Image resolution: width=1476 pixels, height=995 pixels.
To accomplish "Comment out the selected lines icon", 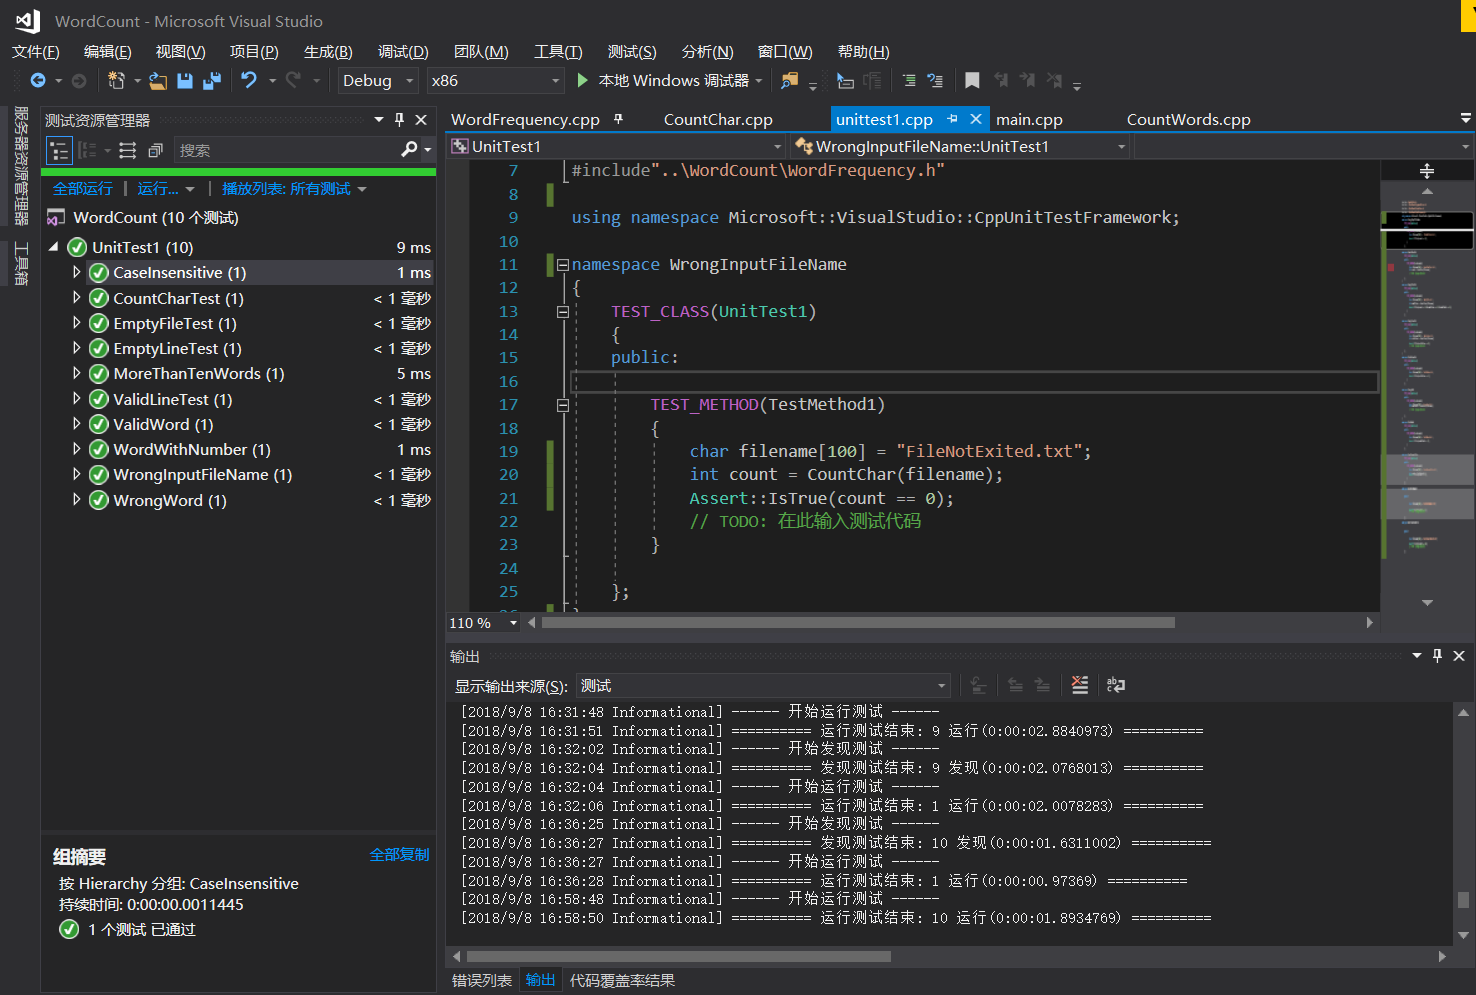I will tap(909, 80).
